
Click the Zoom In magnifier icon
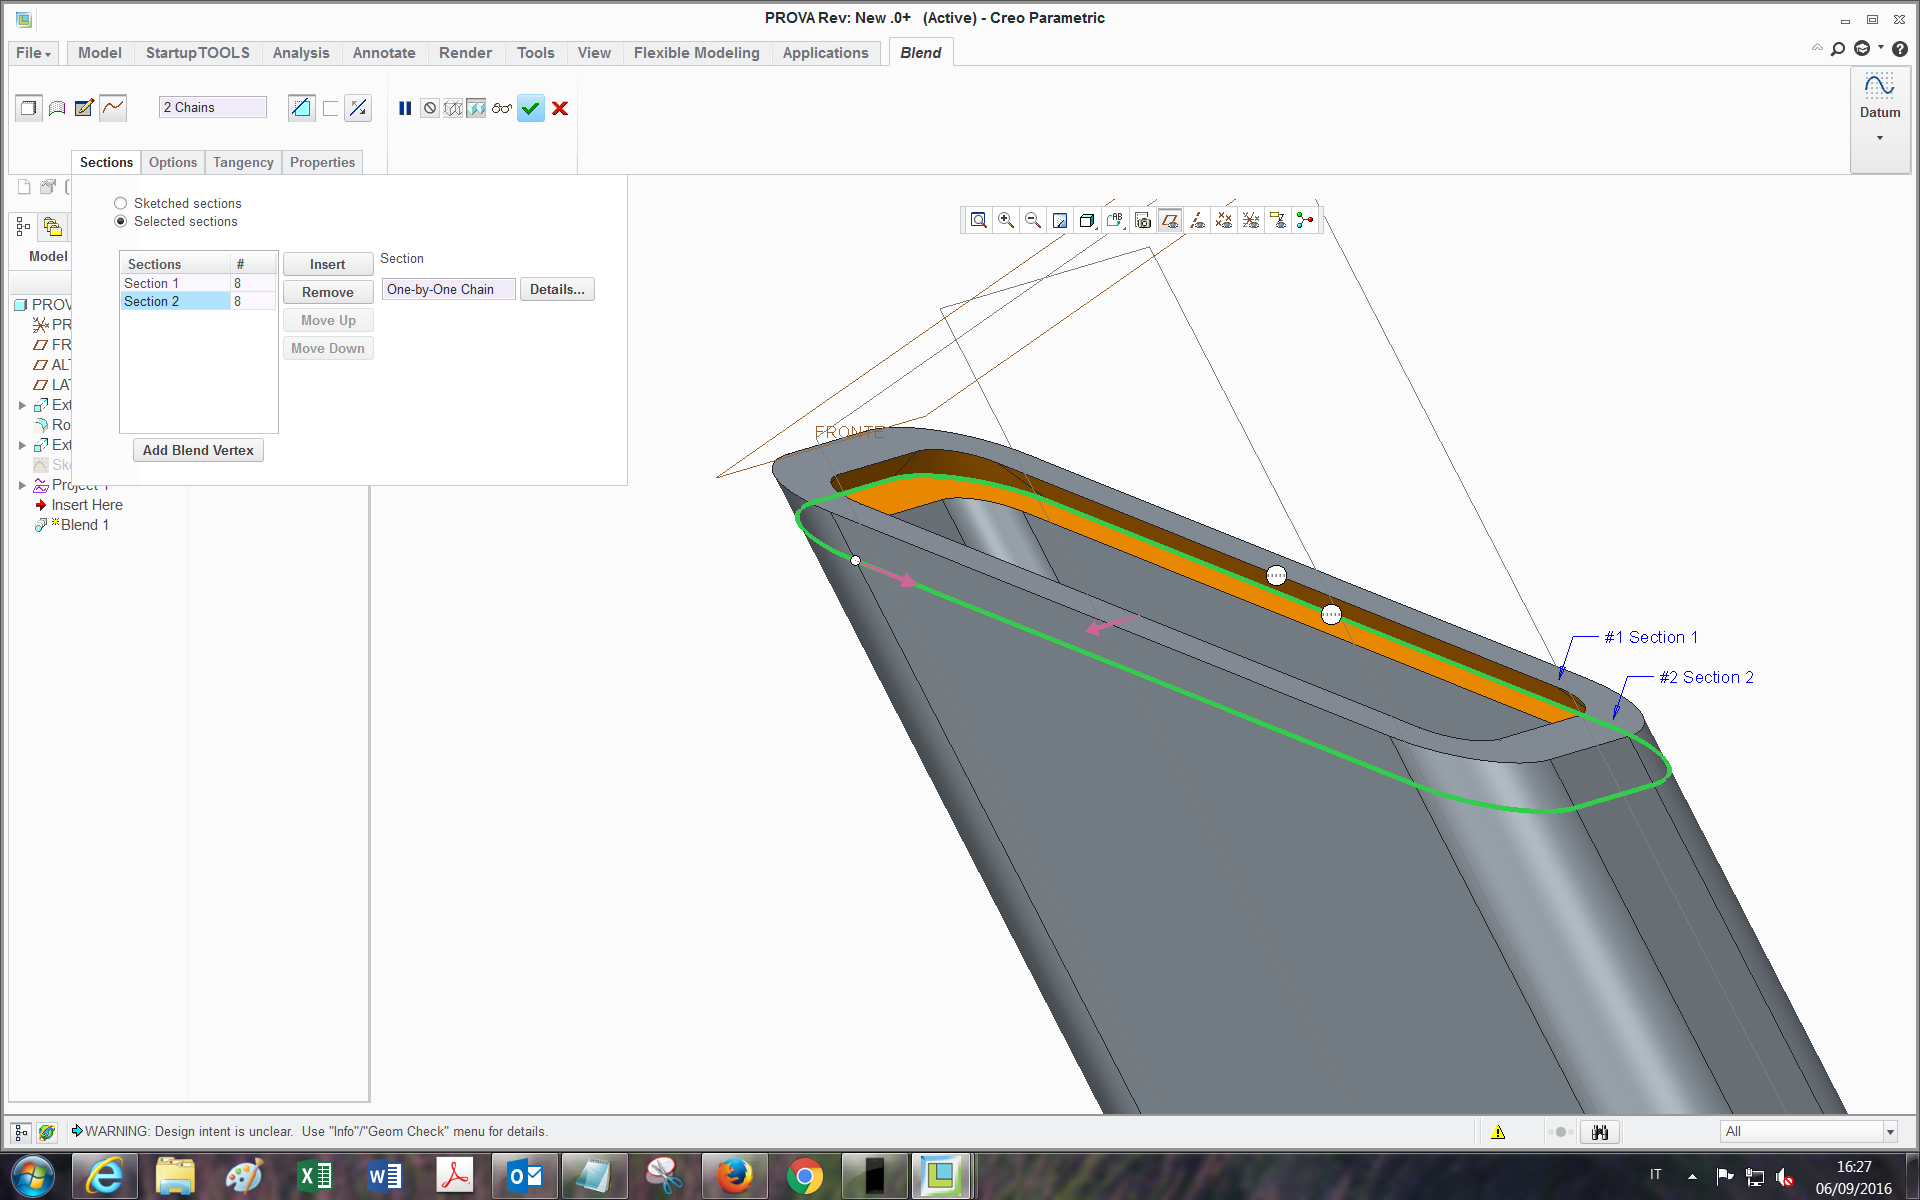click(x=1006, y=220)
